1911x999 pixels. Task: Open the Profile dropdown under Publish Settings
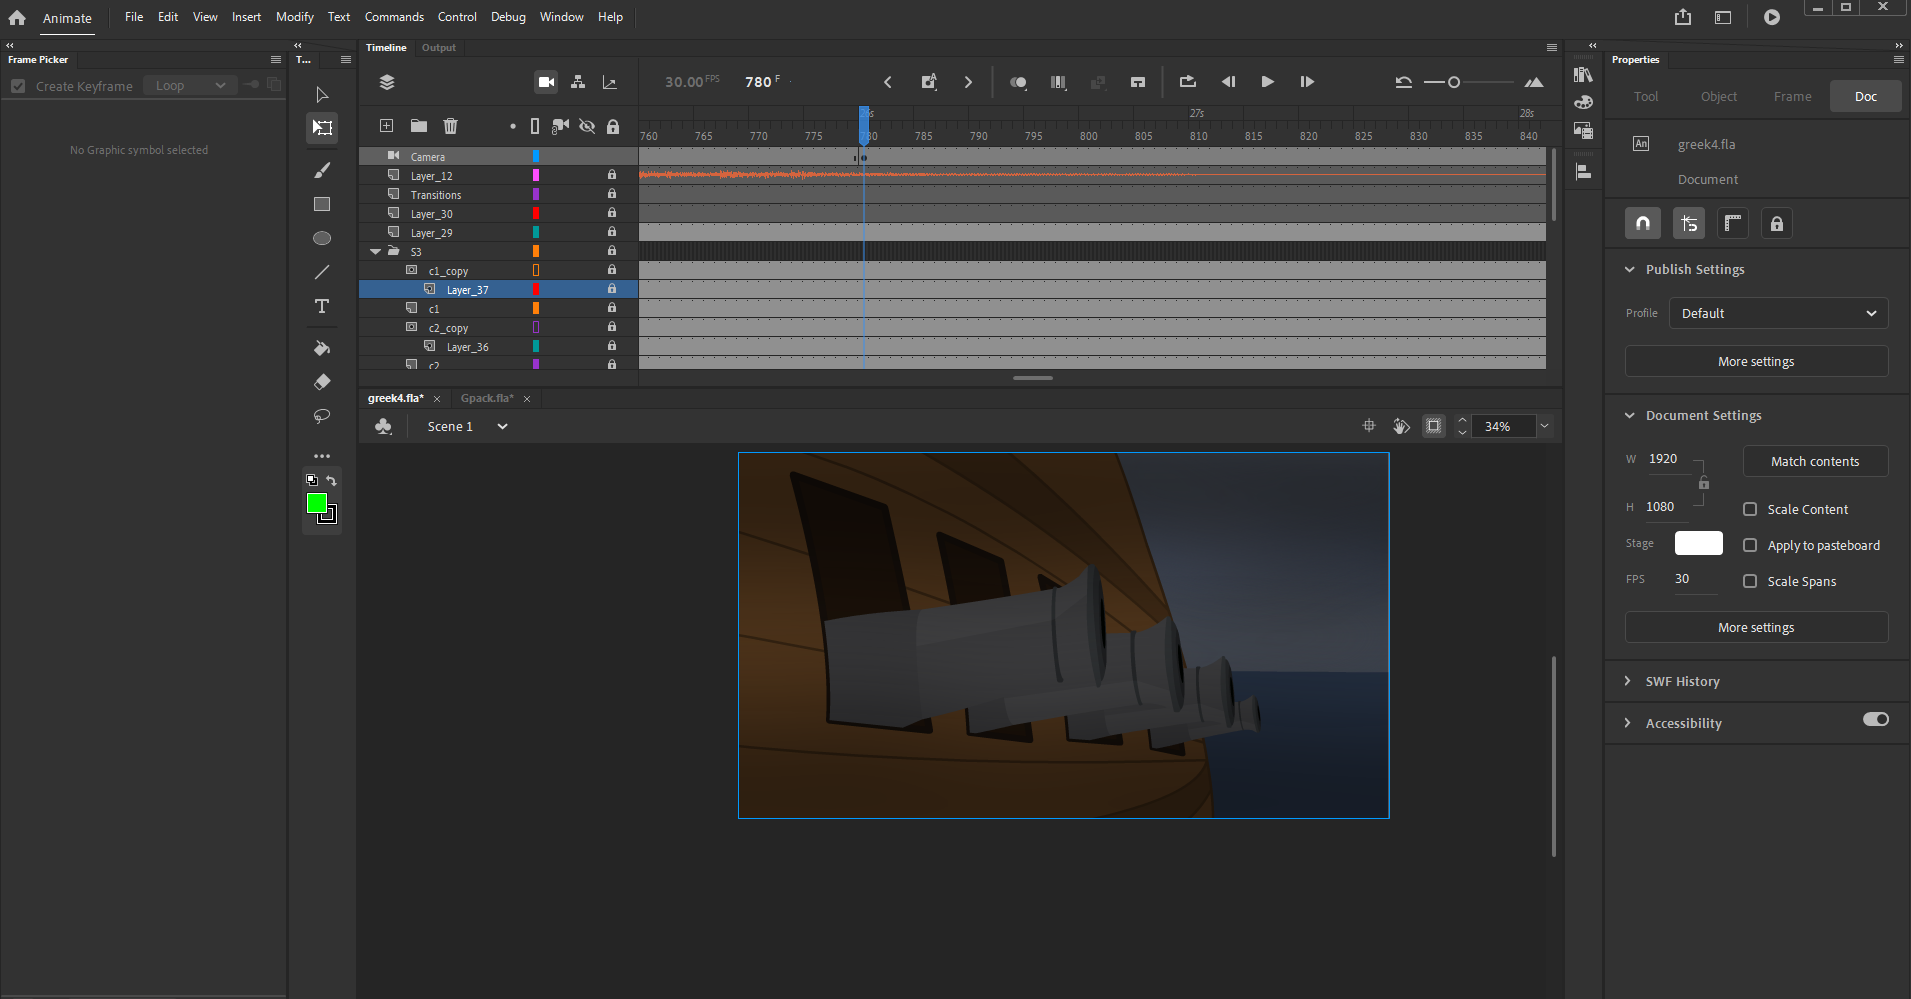pyautogui.click(x=1777, y=313)
